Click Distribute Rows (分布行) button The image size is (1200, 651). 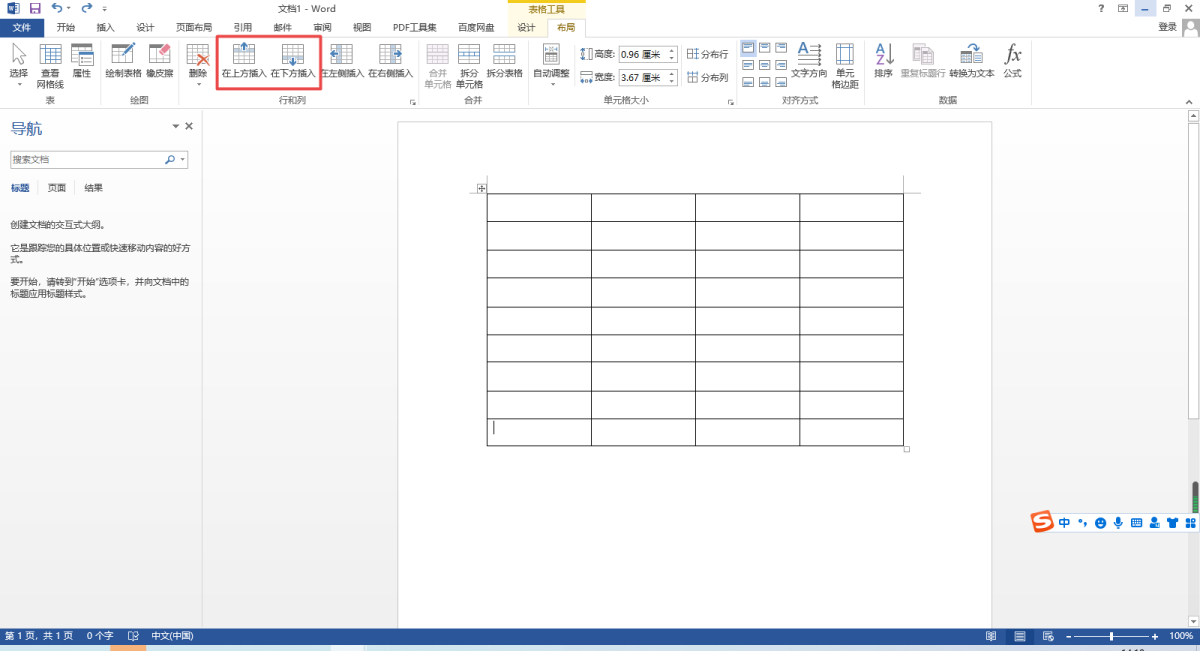(708, 54)
